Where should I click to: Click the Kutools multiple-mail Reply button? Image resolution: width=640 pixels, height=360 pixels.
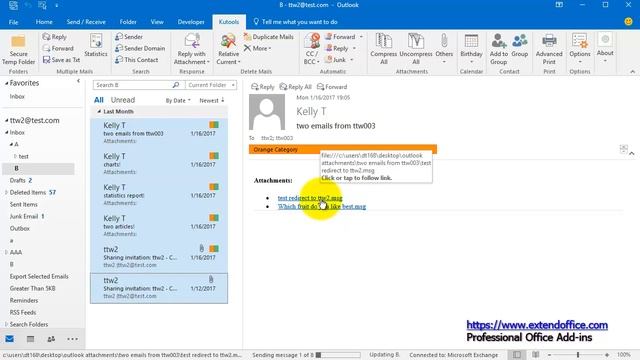[55, 37]
